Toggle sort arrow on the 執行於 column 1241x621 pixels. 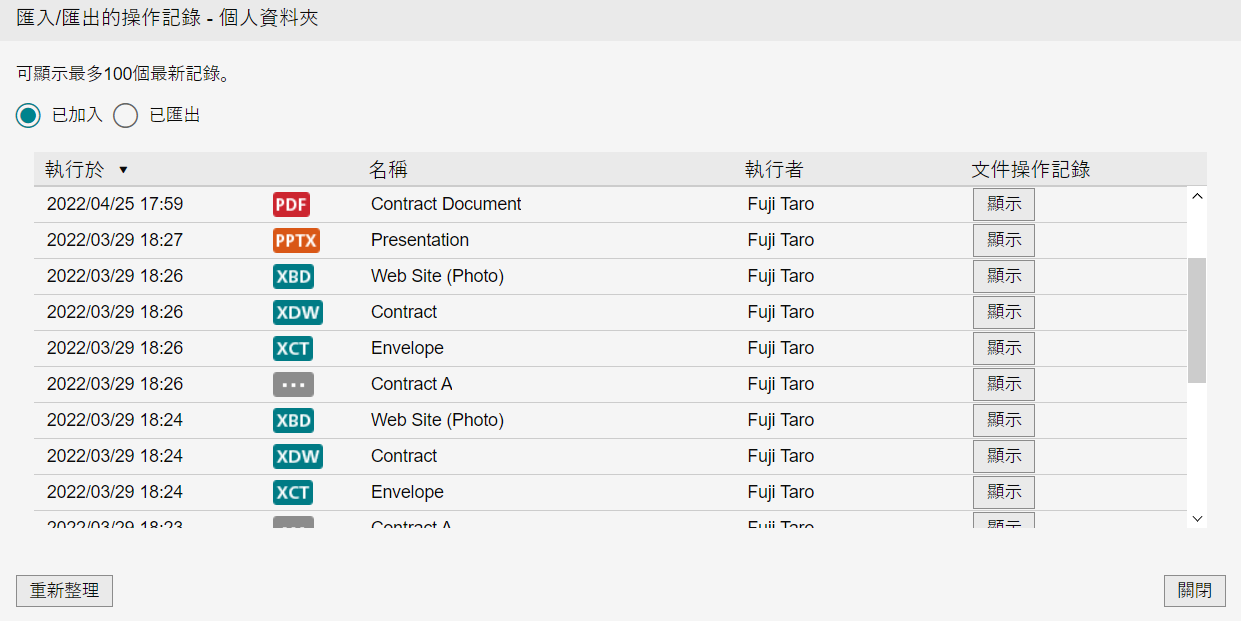pyautogui.click(x=123, y=170)
